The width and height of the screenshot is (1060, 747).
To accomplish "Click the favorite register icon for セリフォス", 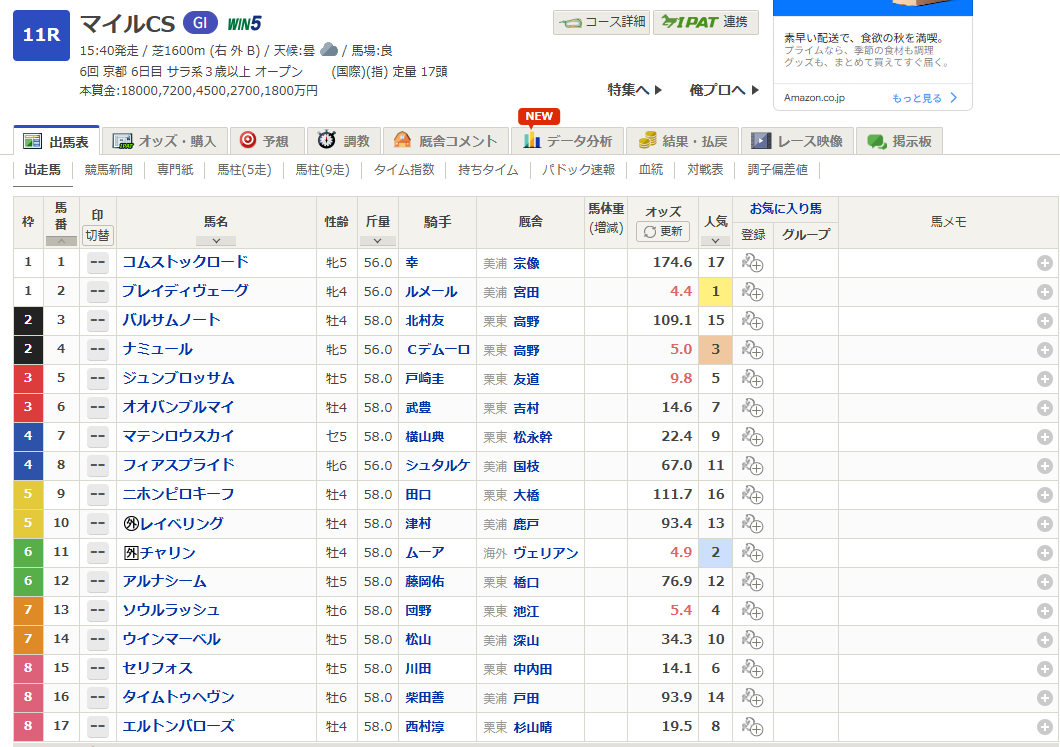I will (x=752, y=669).
